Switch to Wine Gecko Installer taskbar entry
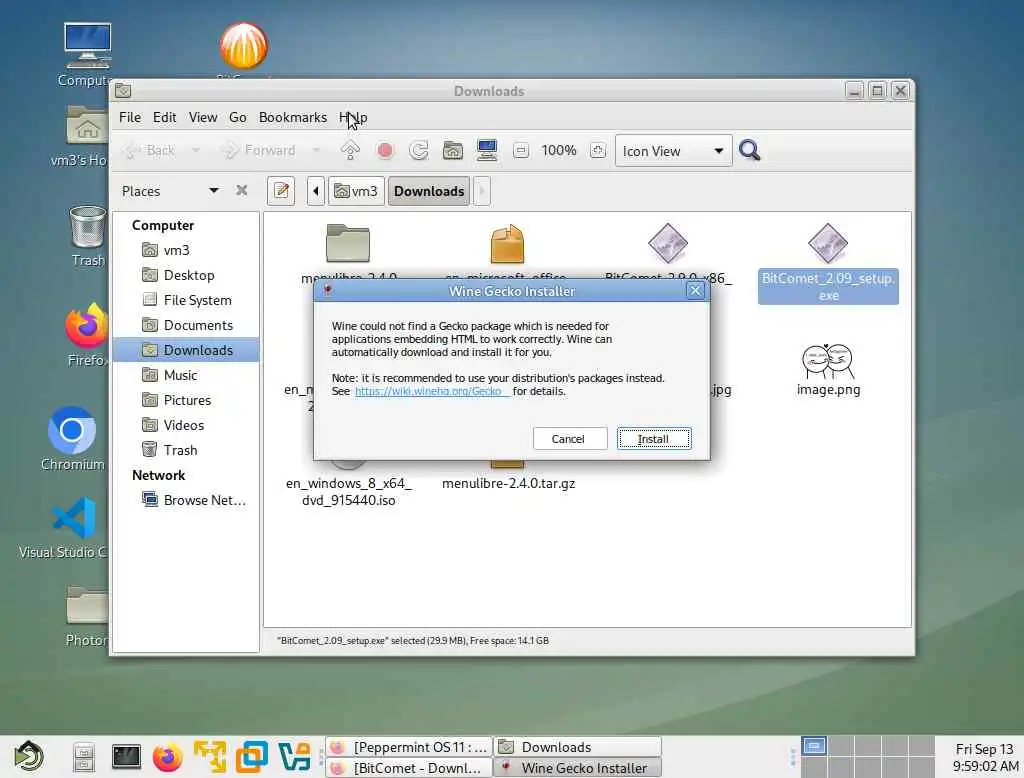The width and height of the screenshot is (1024, 778). coord(577,768)
